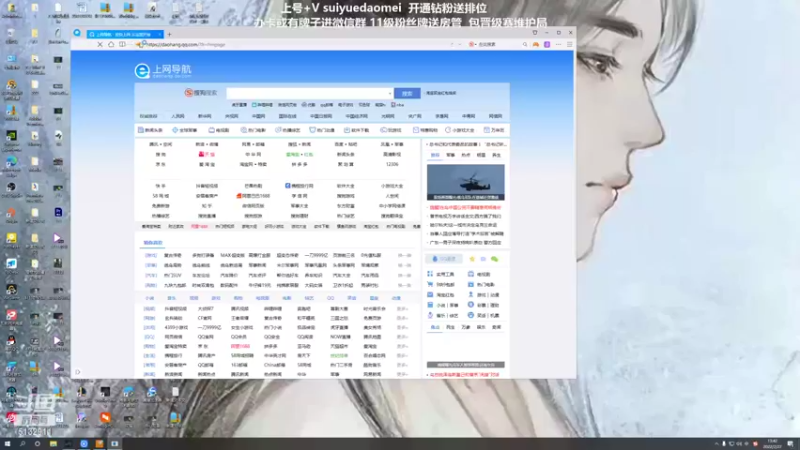Open the Sogou search engine selector
Viewport: 800px width, 450px height.
pyautogui.click(x=201, y=93)
